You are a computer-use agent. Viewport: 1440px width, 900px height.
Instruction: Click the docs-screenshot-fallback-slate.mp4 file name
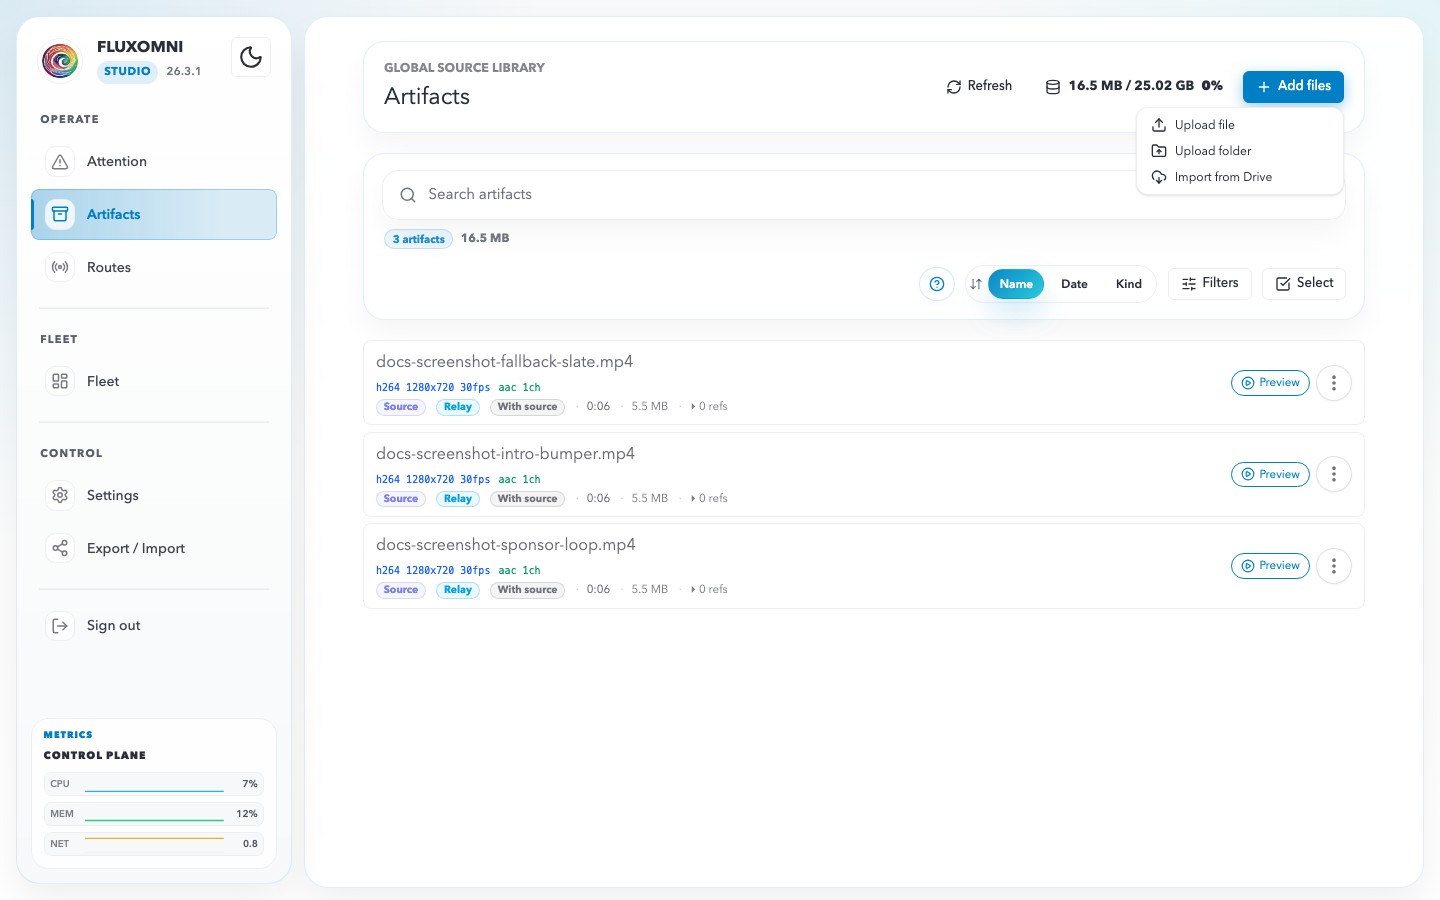(x=504, y=362)
